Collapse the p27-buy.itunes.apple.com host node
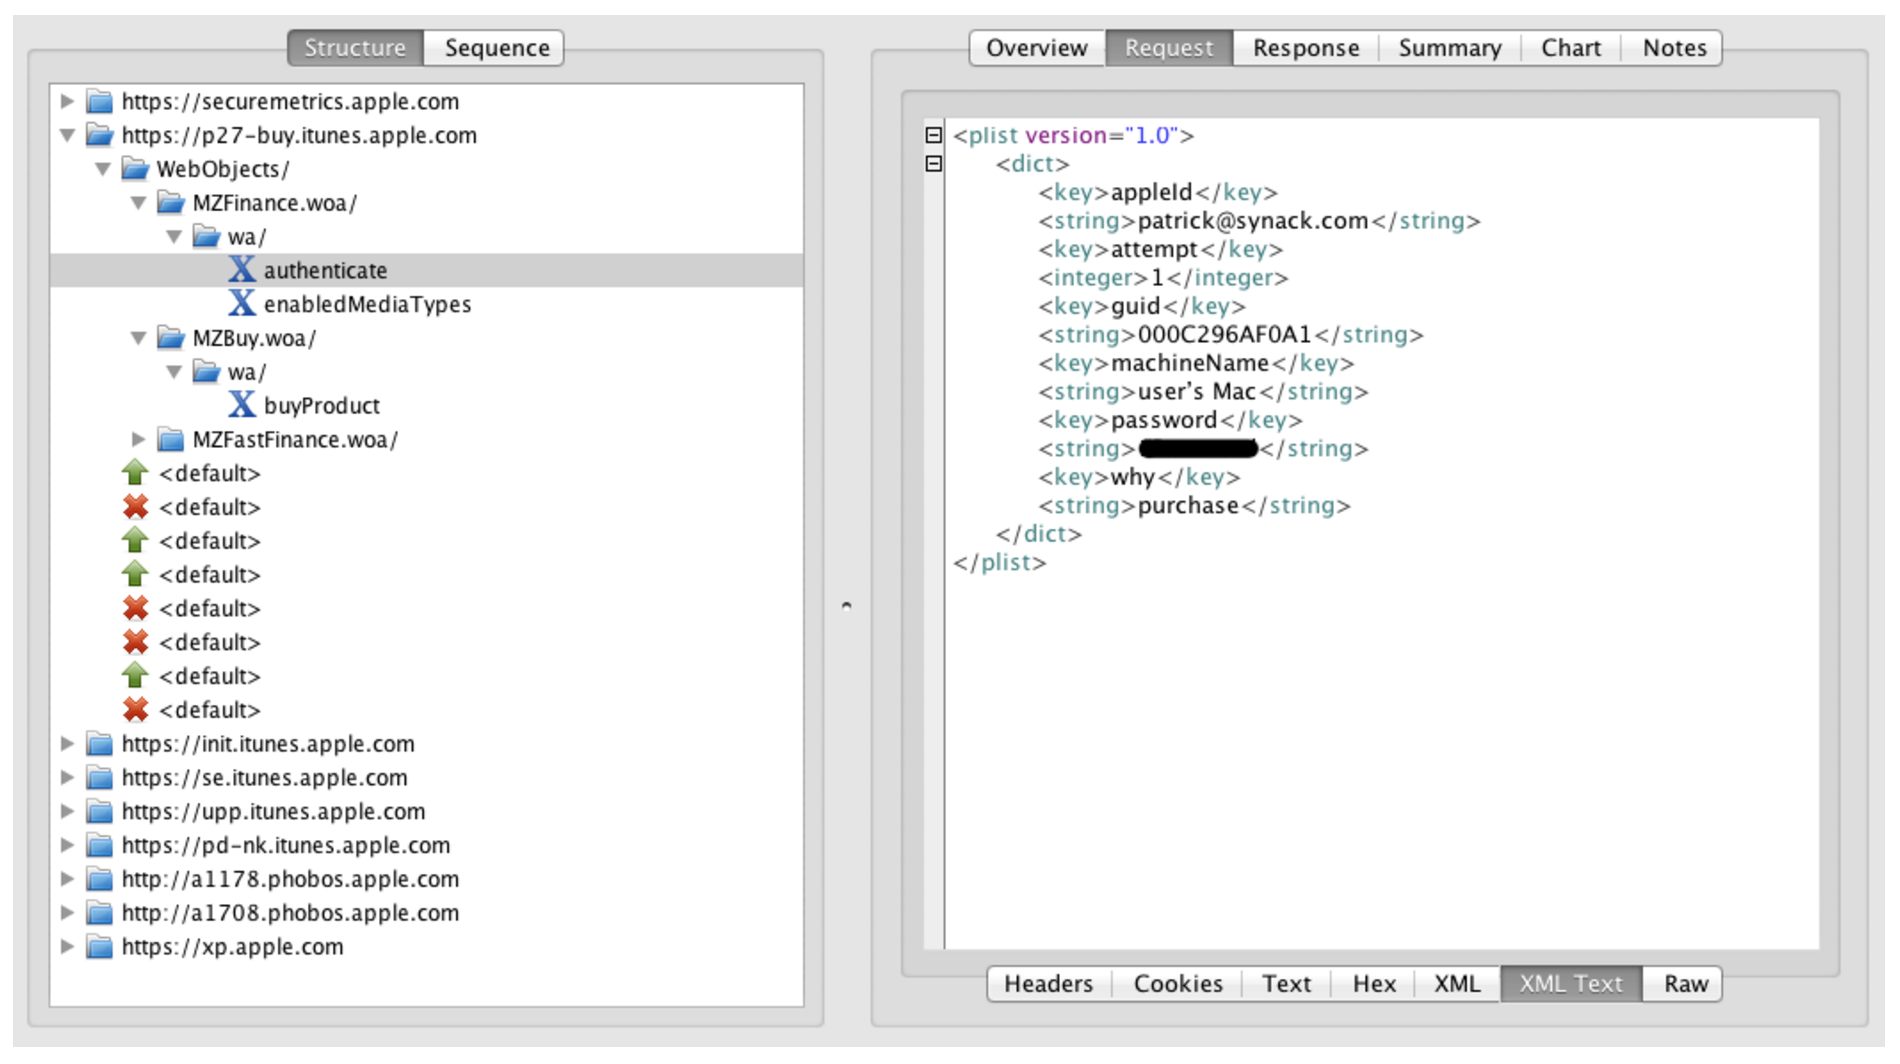 pyautogui.click(x=67, y=135)
